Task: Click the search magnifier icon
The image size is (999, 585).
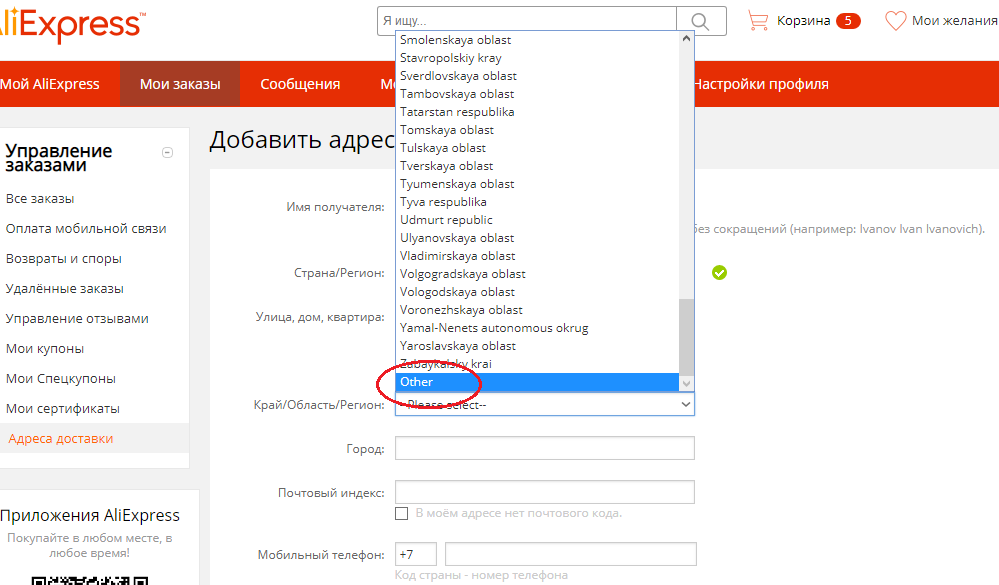Action: pyautogui.click(x=700, y=21)
